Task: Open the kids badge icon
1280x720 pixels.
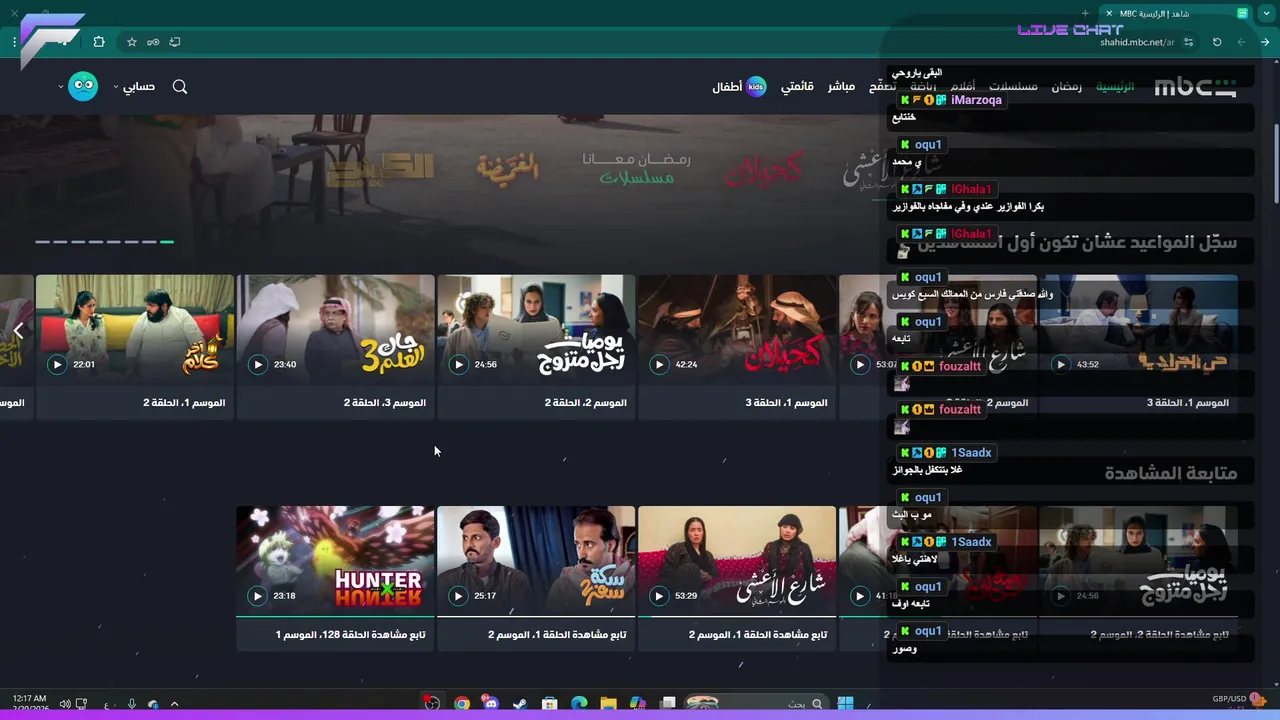Action: tap(756, 87)
